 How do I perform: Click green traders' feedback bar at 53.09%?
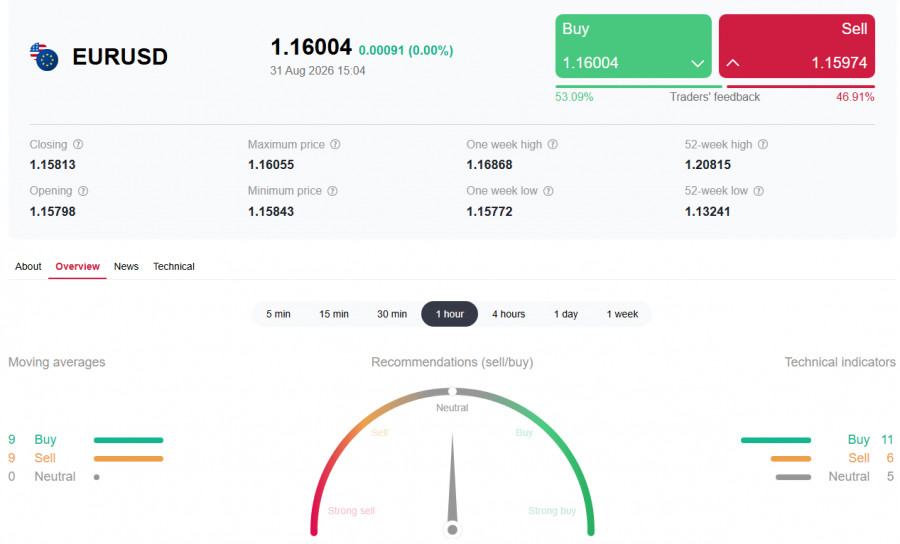pos(638,87)
